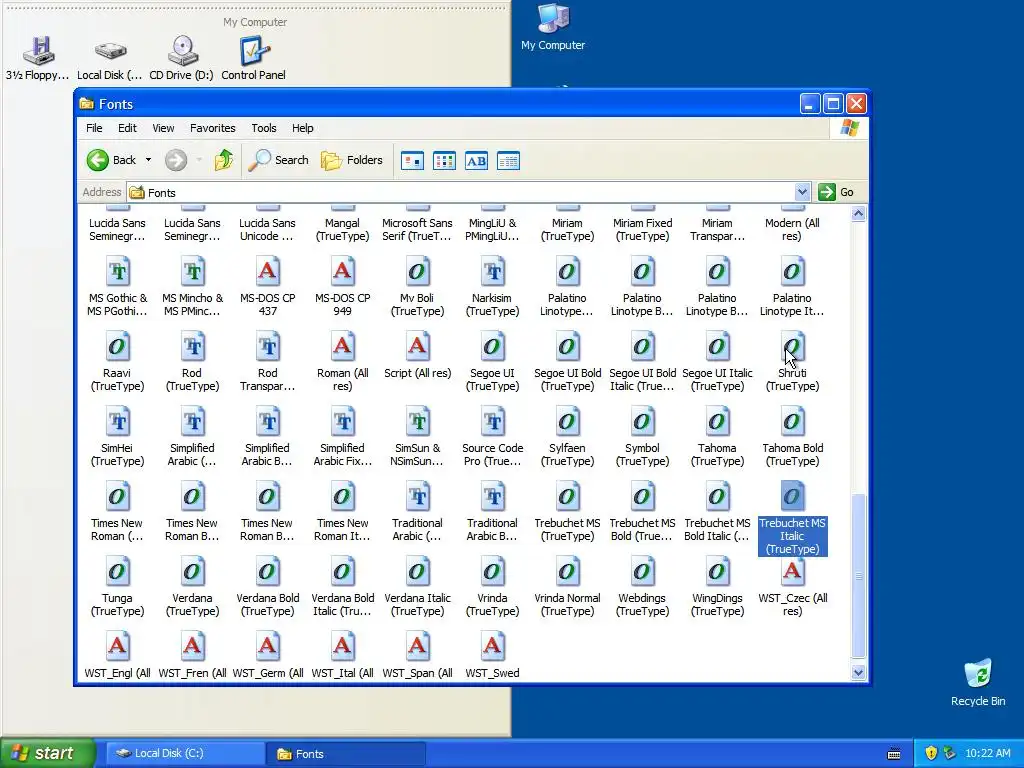1024x768 pixels.
Task: Select the My Boli font icon
Action: (x=417, y=272)
